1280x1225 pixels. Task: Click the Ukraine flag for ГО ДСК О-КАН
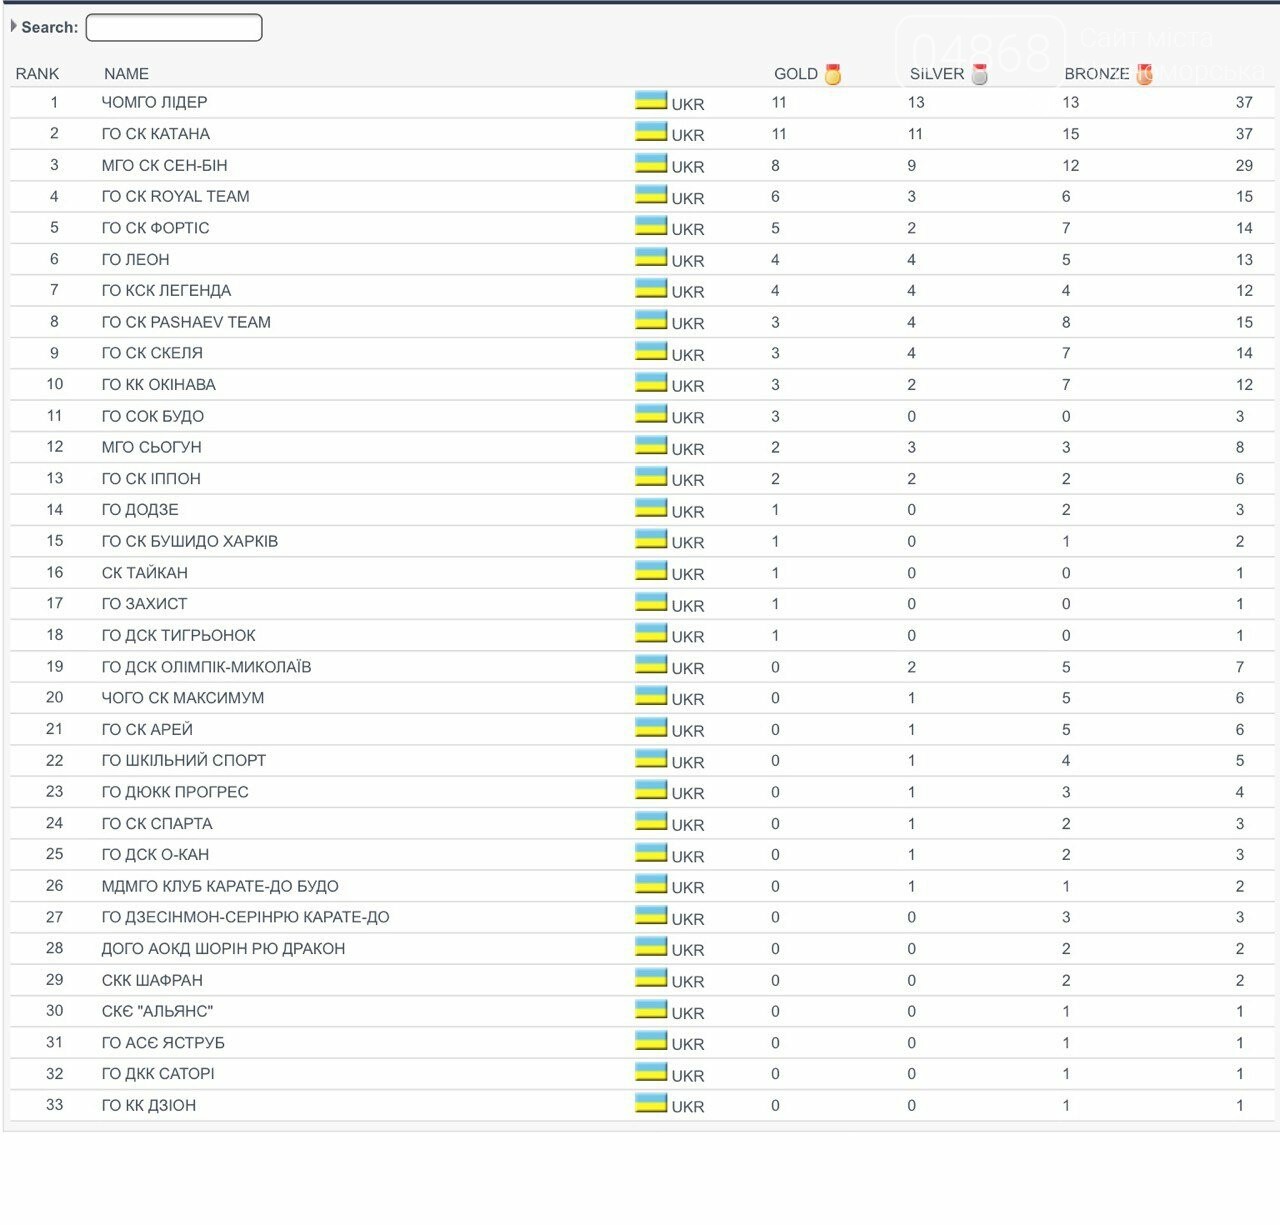(x=651, y=852)
